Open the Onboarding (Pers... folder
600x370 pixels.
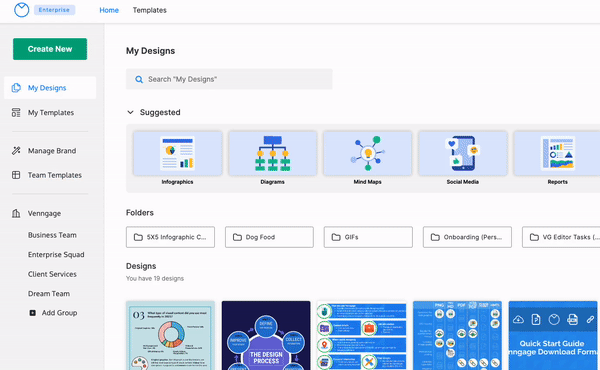(467, 237)
